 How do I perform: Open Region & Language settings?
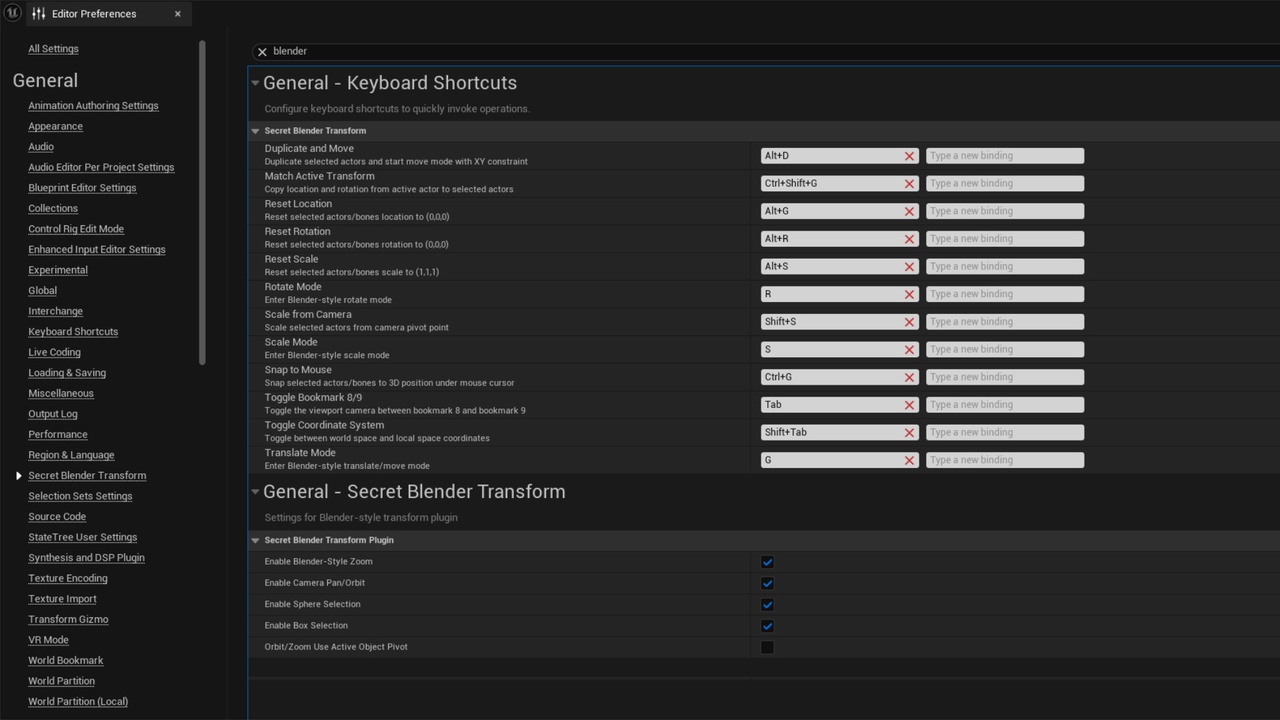click(71, 455)
